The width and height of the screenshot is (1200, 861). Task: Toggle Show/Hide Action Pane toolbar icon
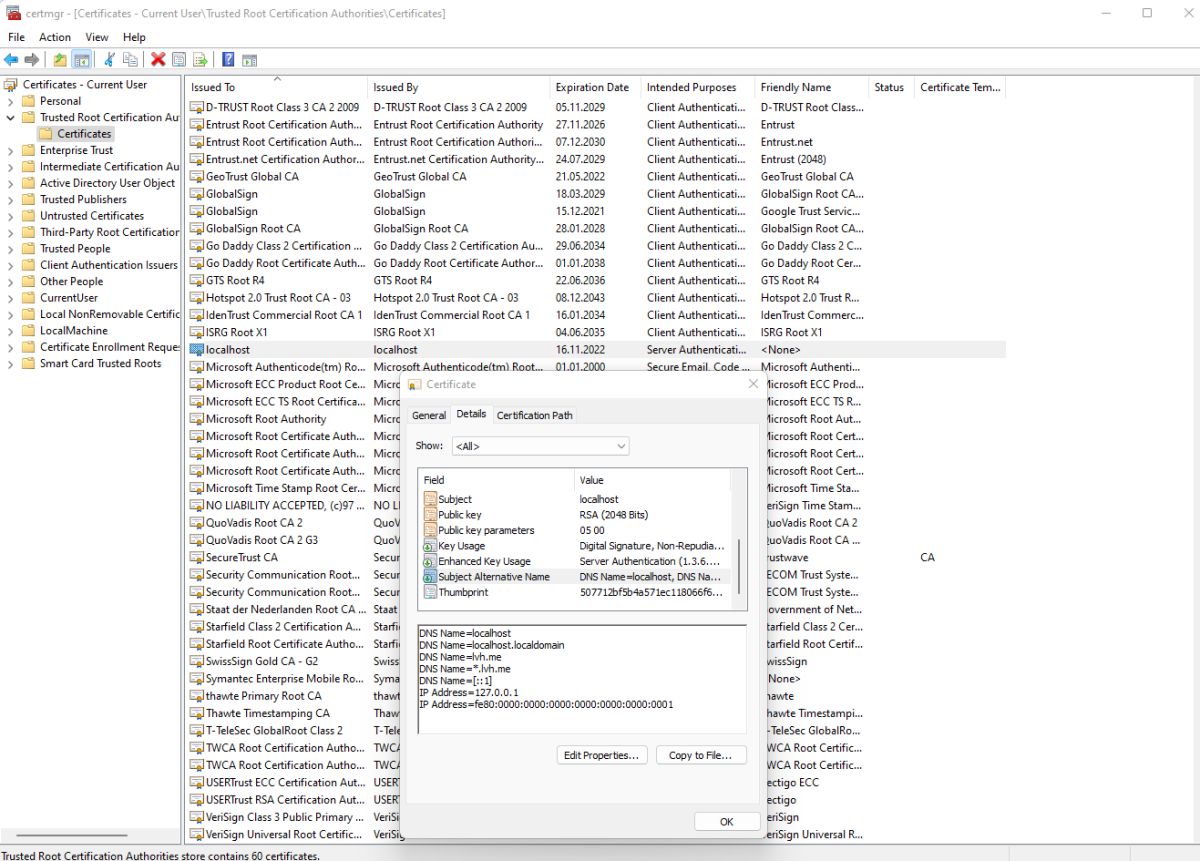(x=249, y=60)
